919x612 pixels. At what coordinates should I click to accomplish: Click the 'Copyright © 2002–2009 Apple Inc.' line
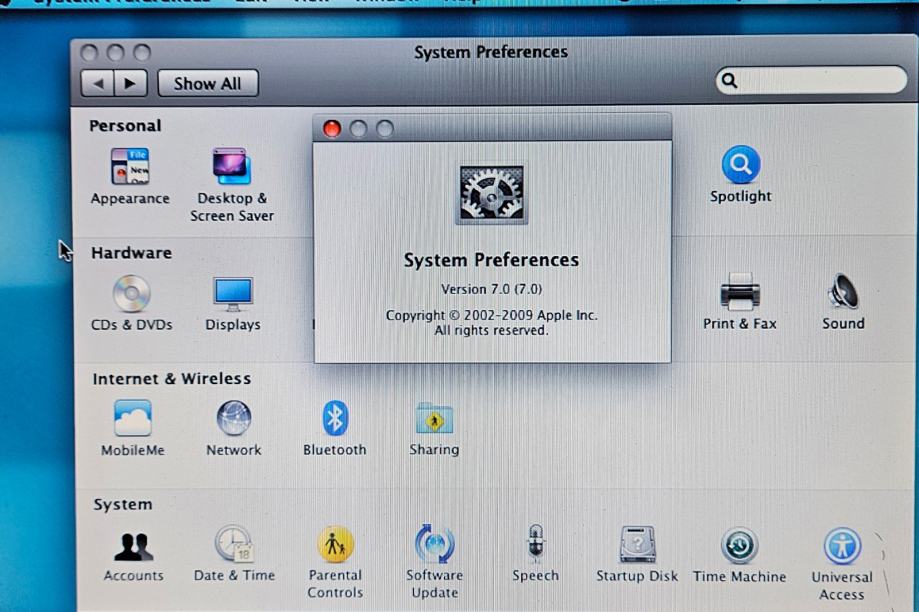pyautogui.click(x=491, y=315)
